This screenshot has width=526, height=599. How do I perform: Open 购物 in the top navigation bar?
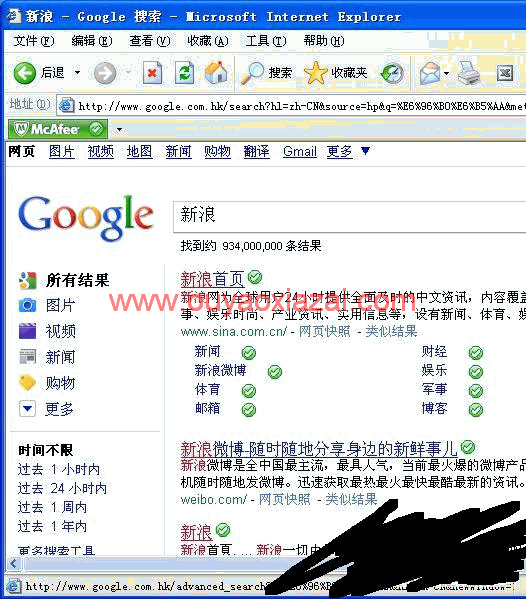(217, 152)
